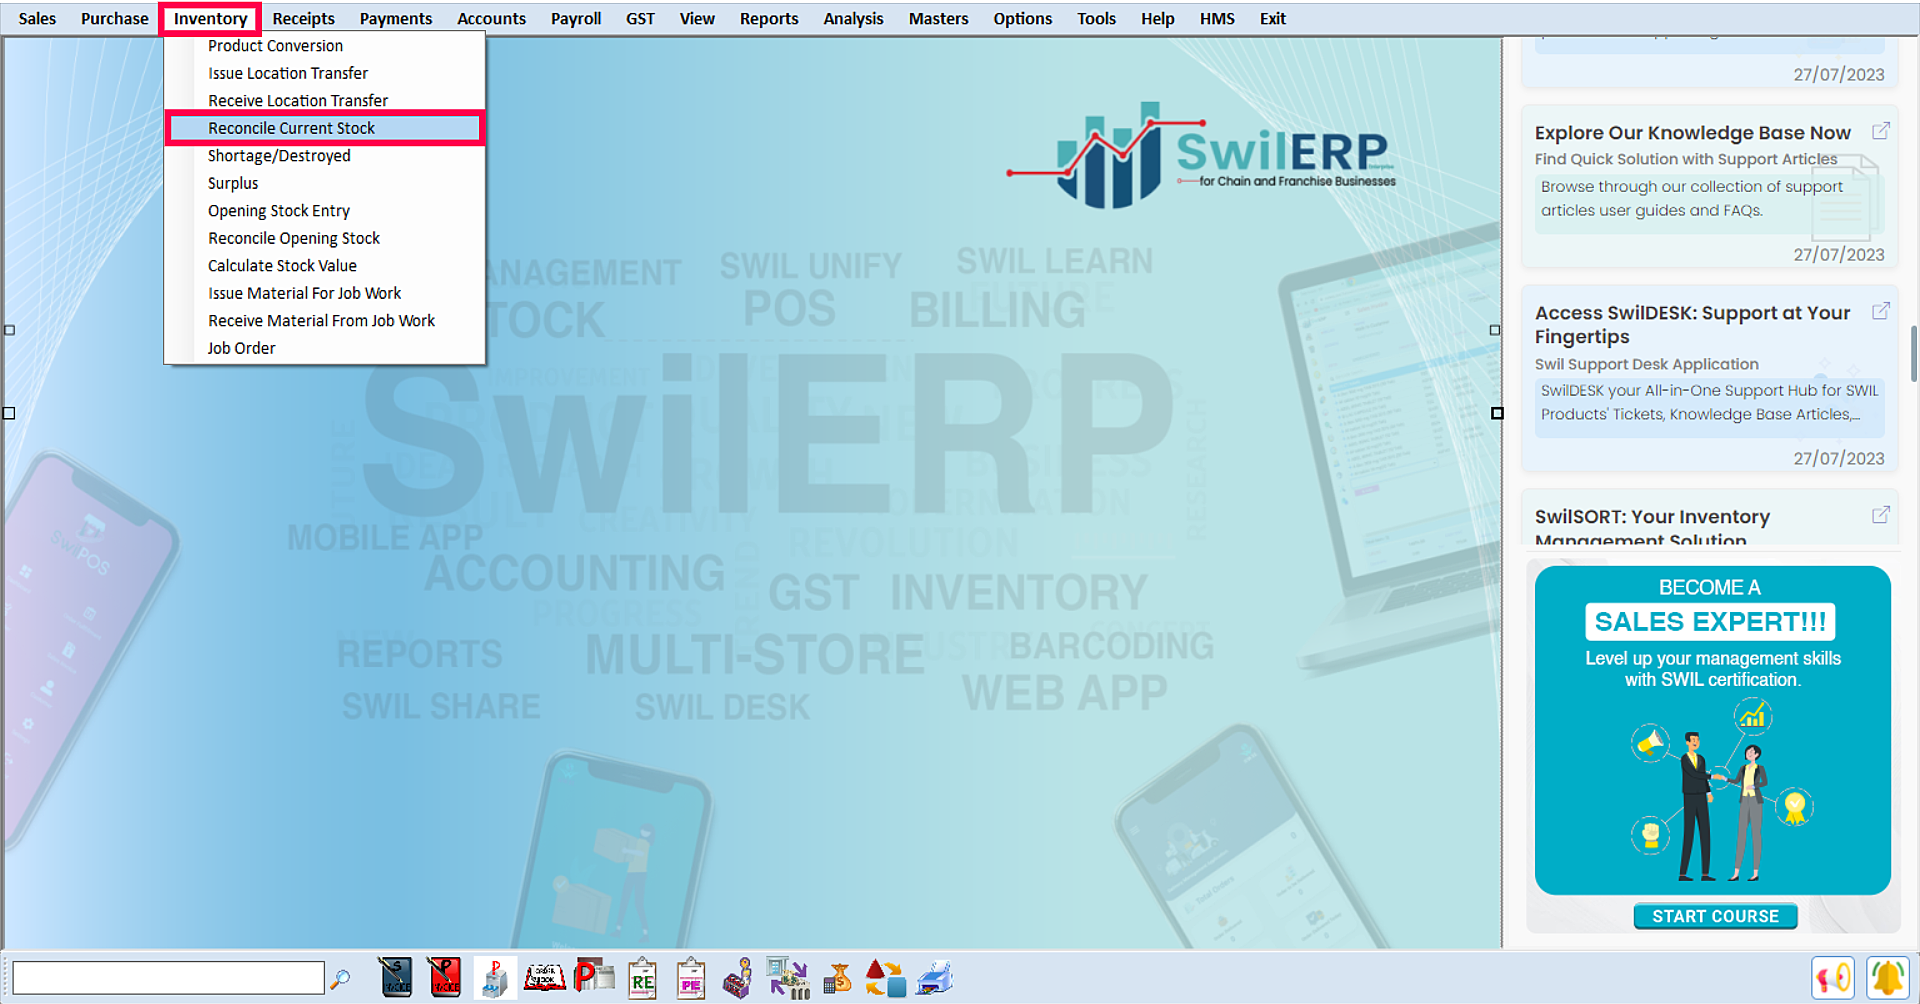Click the megaphone announcements icon

tap(1833, 978)
